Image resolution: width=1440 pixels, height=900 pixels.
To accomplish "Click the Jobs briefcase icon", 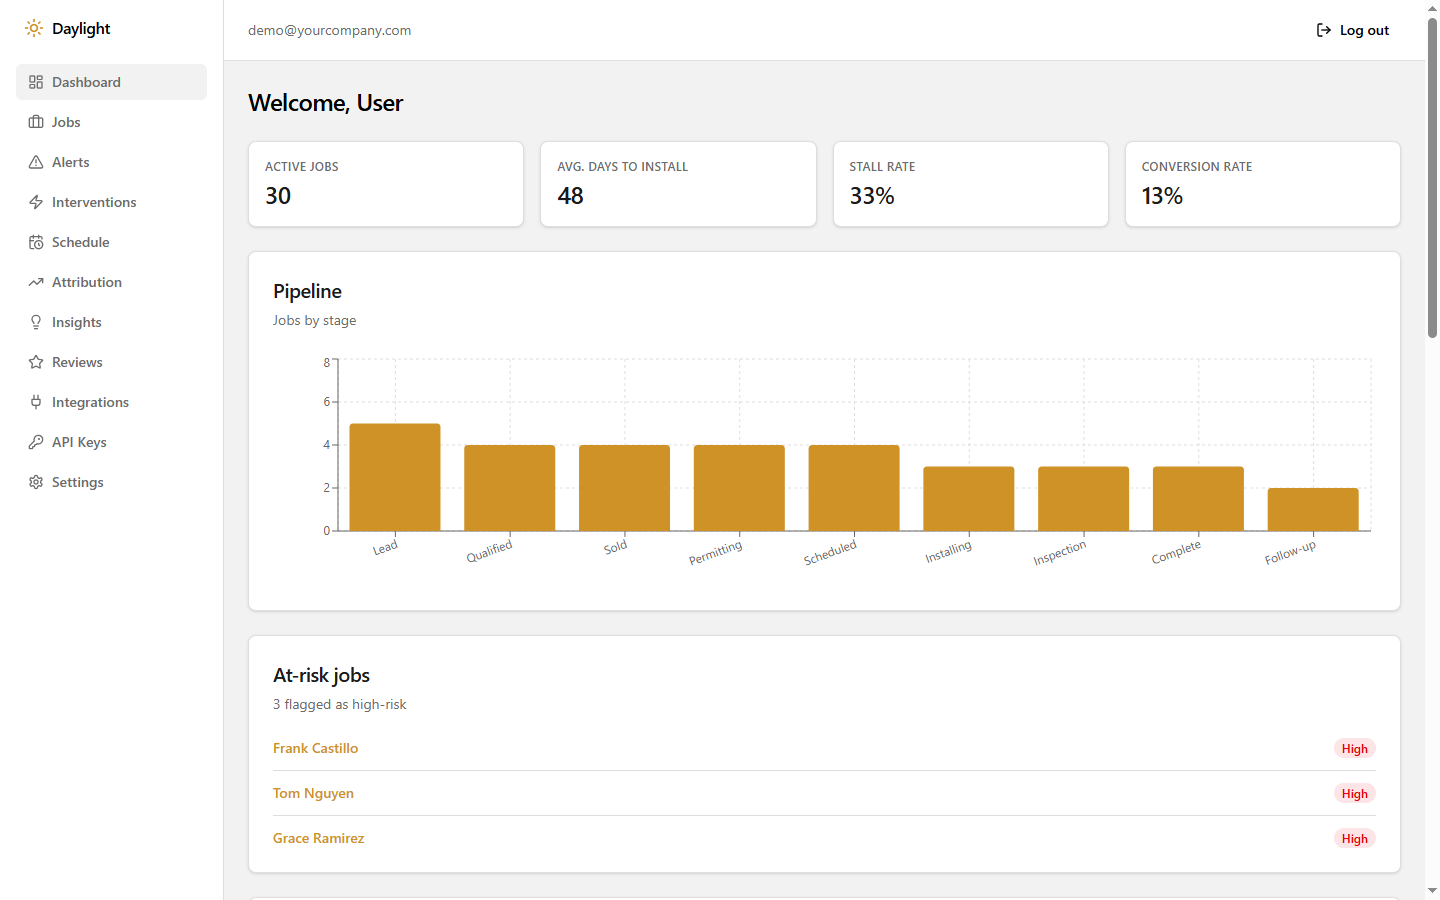I will click(x=36, y=122).
